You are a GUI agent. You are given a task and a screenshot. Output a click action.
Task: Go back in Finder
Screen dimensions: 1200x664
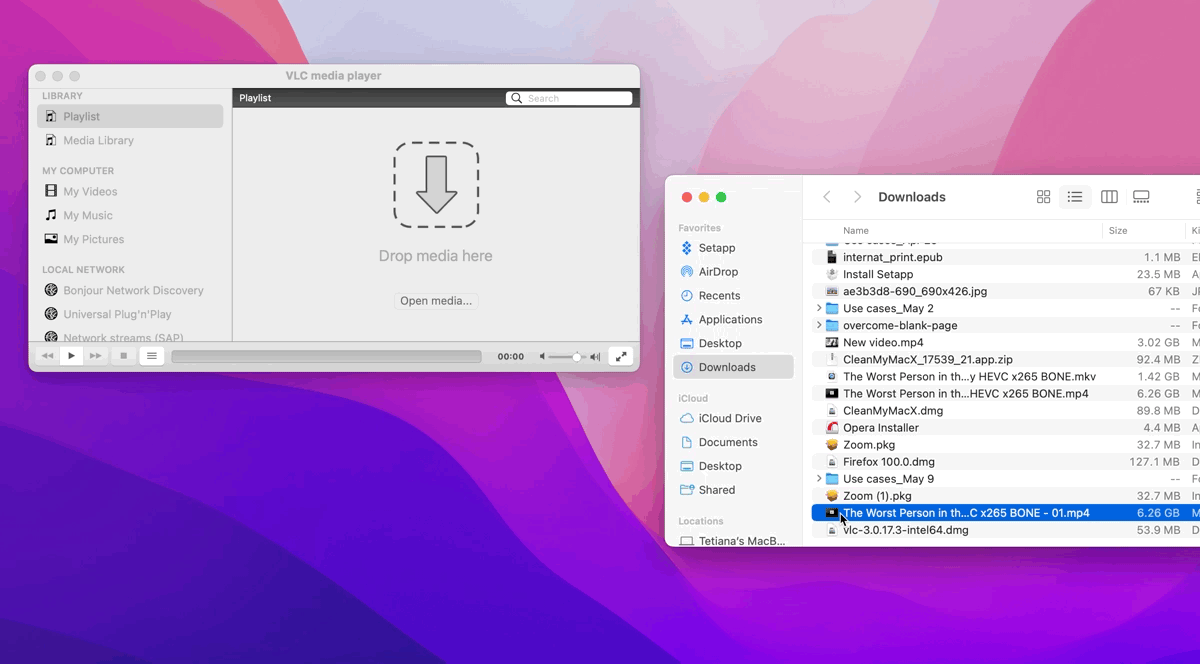[827, 197]
